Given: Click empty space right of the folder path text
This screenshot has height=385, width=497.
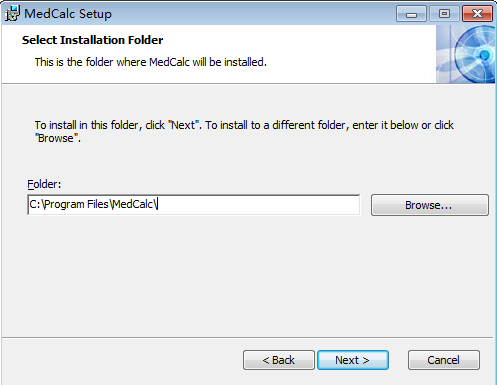Looking at the screenshot, I should click(258, 205).
